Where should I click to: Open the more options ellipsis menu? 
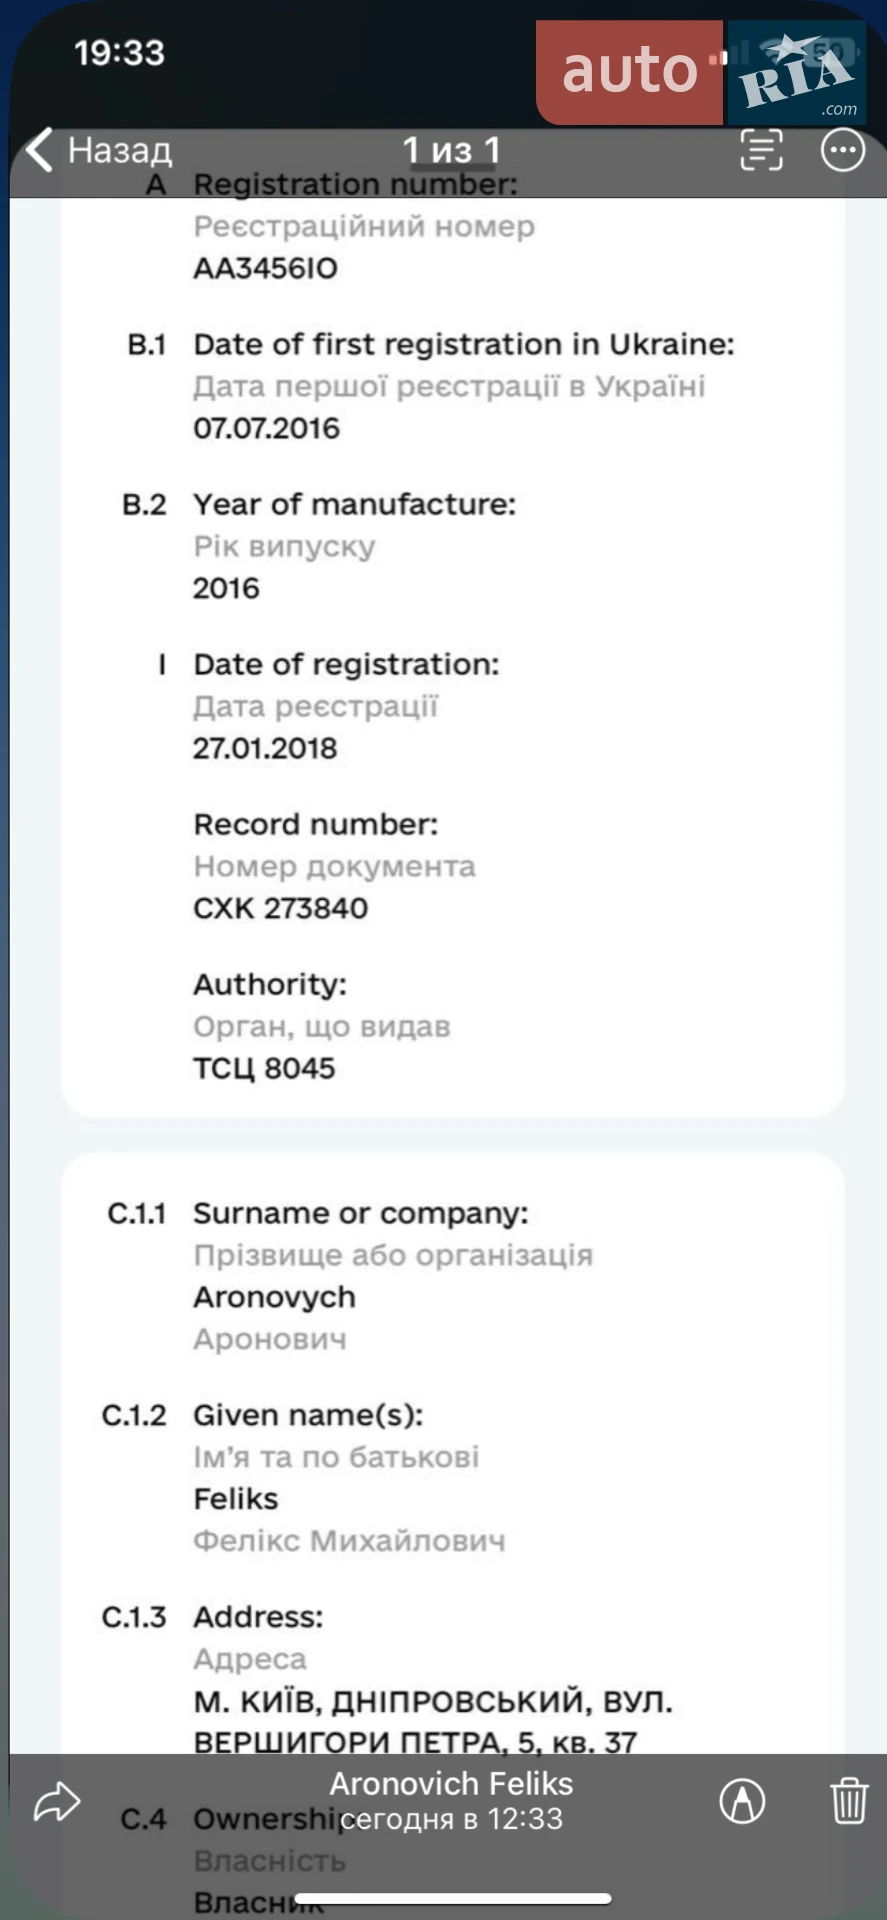(842, 150)
